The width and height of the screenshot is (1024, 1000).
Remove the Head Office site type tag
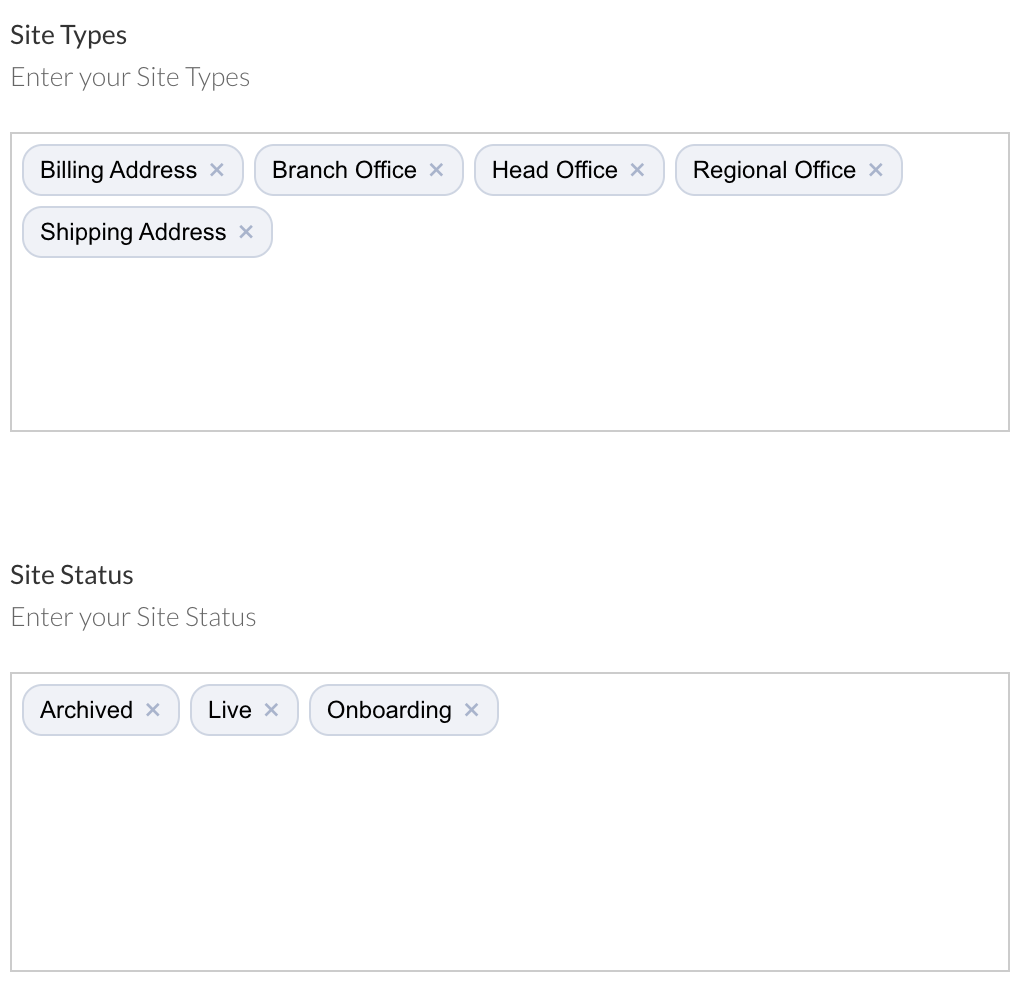637,170
